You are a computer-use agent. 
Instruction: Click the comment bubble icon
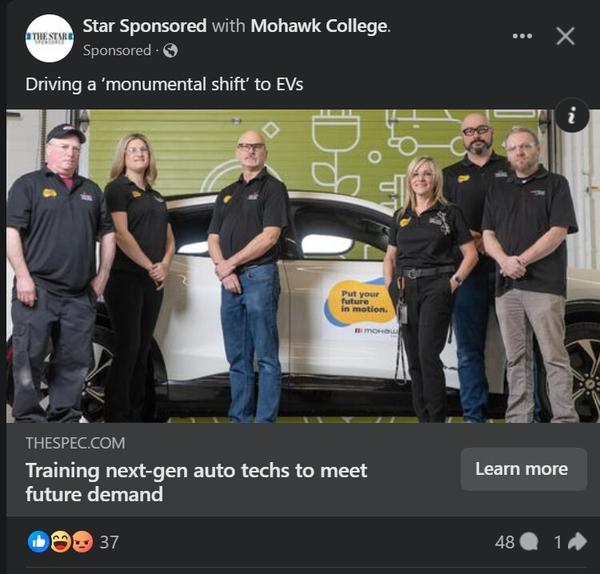pos(529,542)
